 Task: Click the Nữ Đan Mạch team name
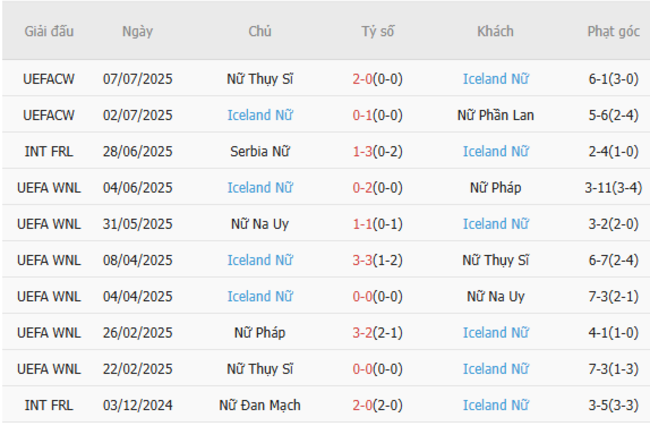click(260, 405)
